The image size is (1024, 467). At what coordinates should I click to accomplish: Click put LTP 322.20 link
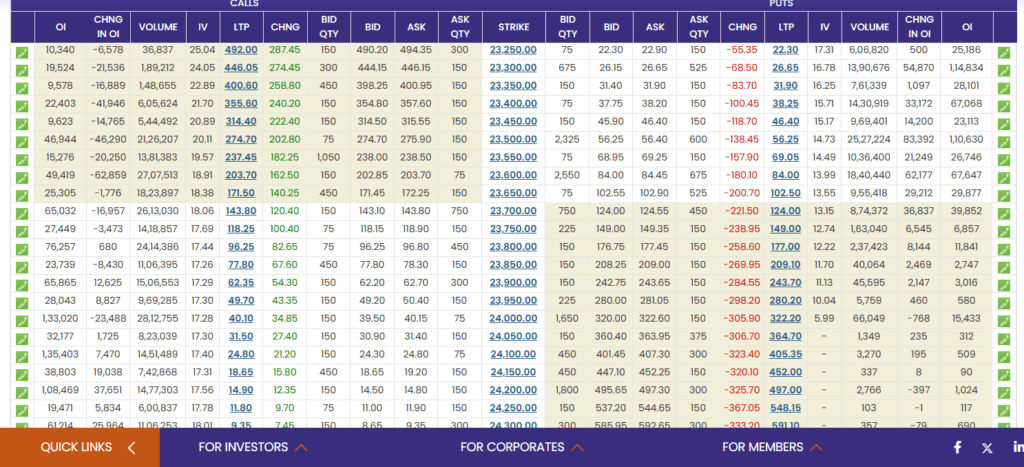point(785,318)
